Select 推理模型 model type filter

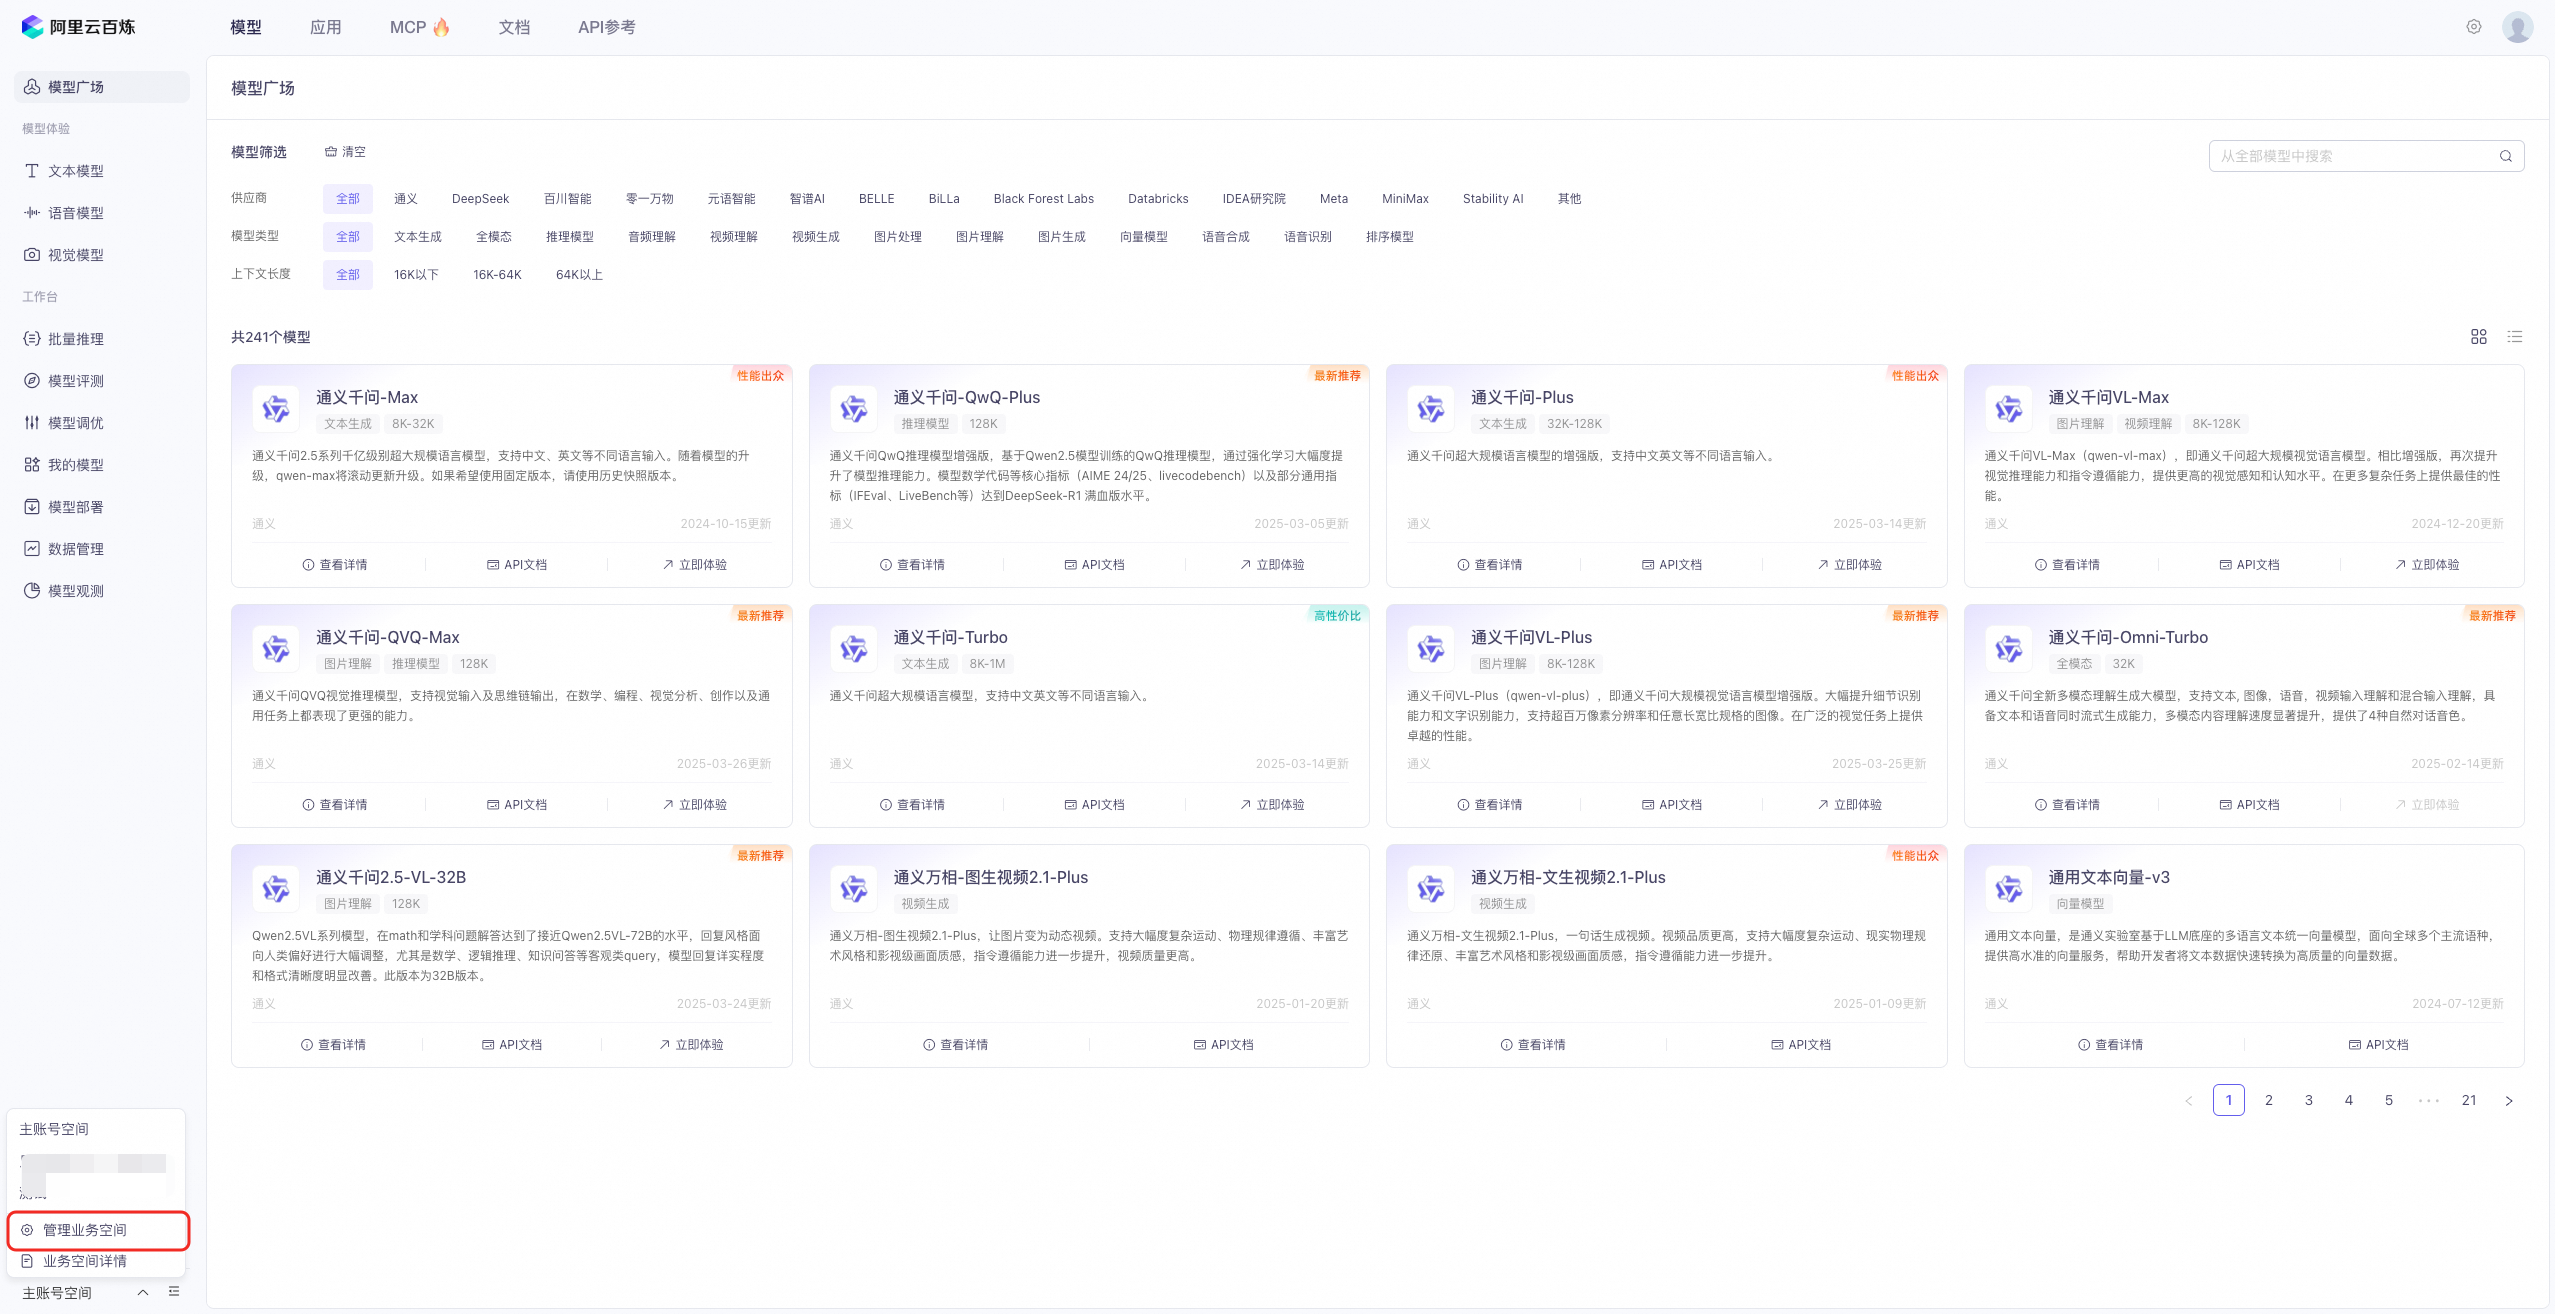[570, 237]
